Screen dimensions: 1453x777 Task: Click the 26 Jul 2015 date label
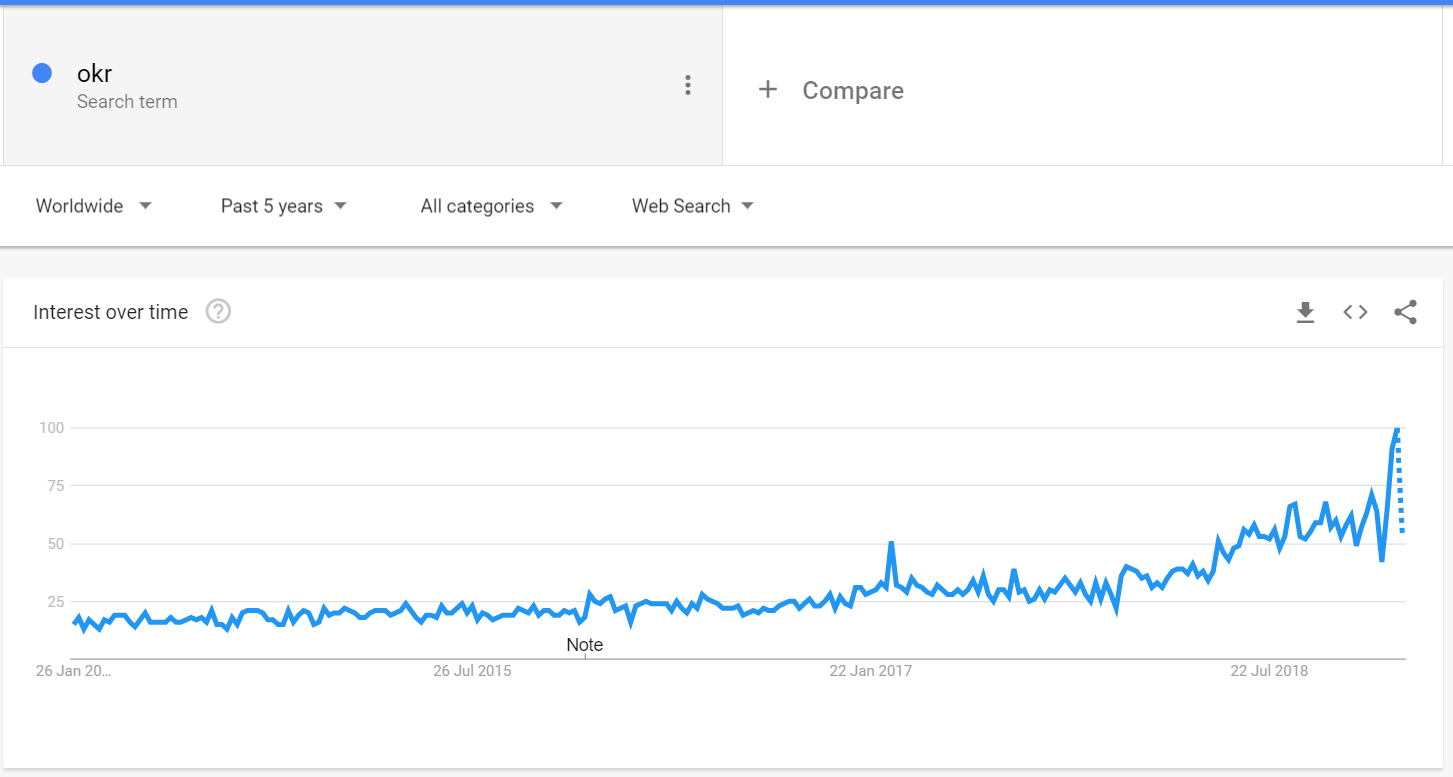click(472, 671)
